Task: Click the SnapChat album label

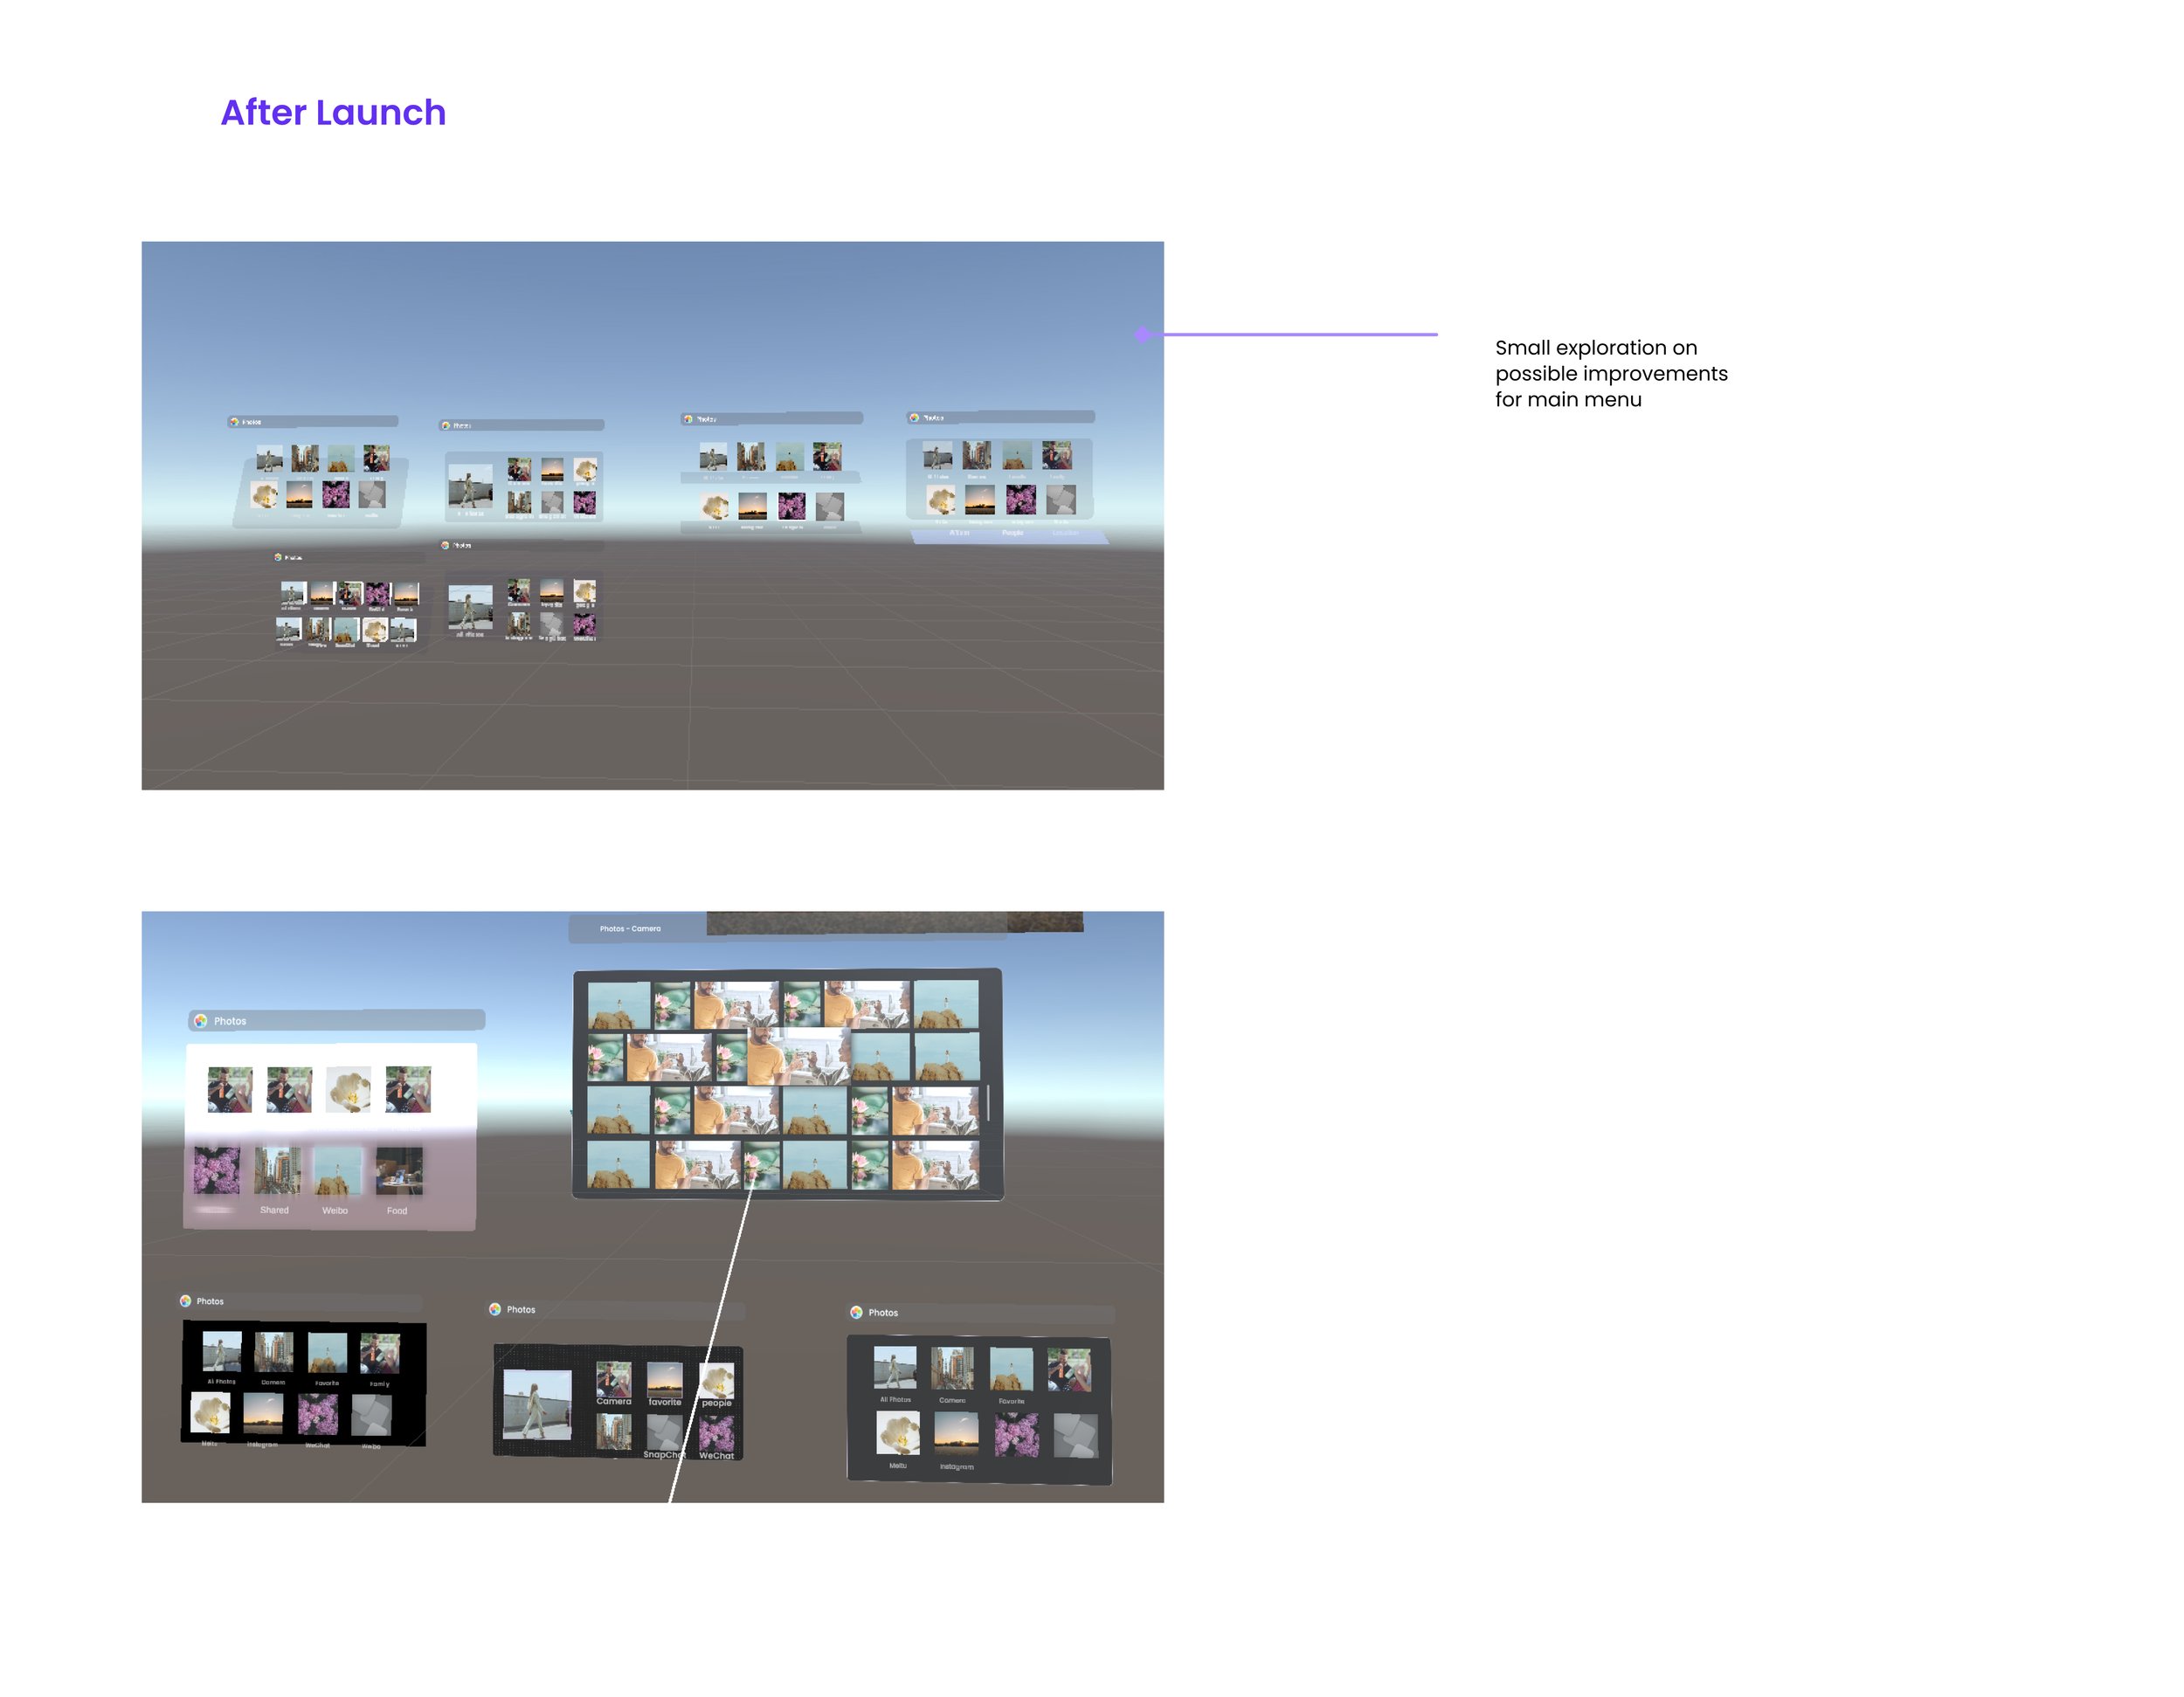Action: (x=663, y=1455)
